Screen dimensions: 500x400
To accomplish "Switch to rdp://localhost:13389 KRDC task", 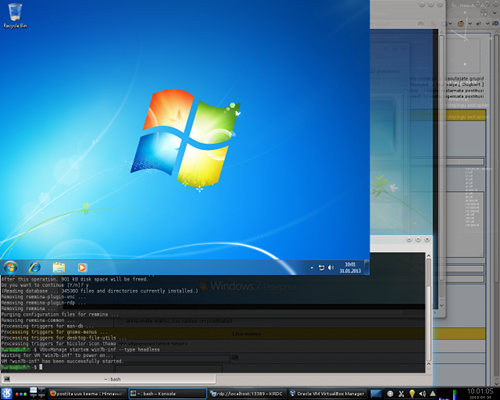I will (x=248, y=394).
